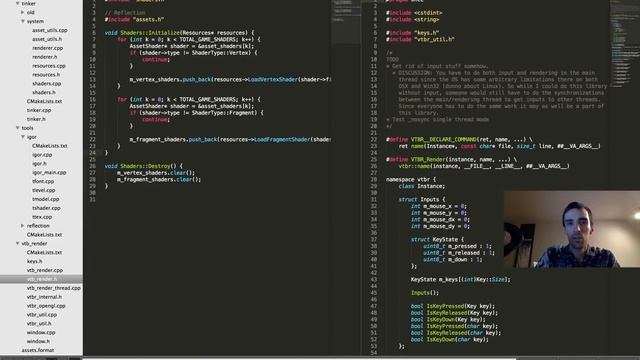Open vtbr_internal.h file
This screenshot has width=640, height=360.
[44, 297]
